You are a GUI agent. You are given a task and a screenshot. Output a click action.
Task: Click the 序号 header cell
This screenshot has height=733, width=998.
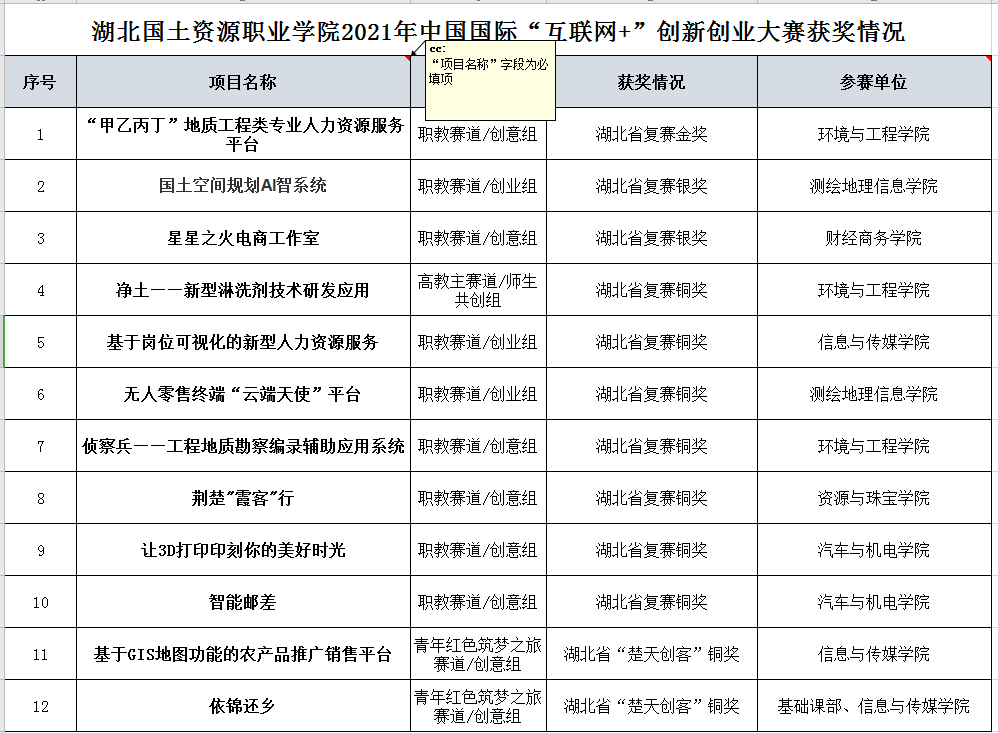point(40,82)
